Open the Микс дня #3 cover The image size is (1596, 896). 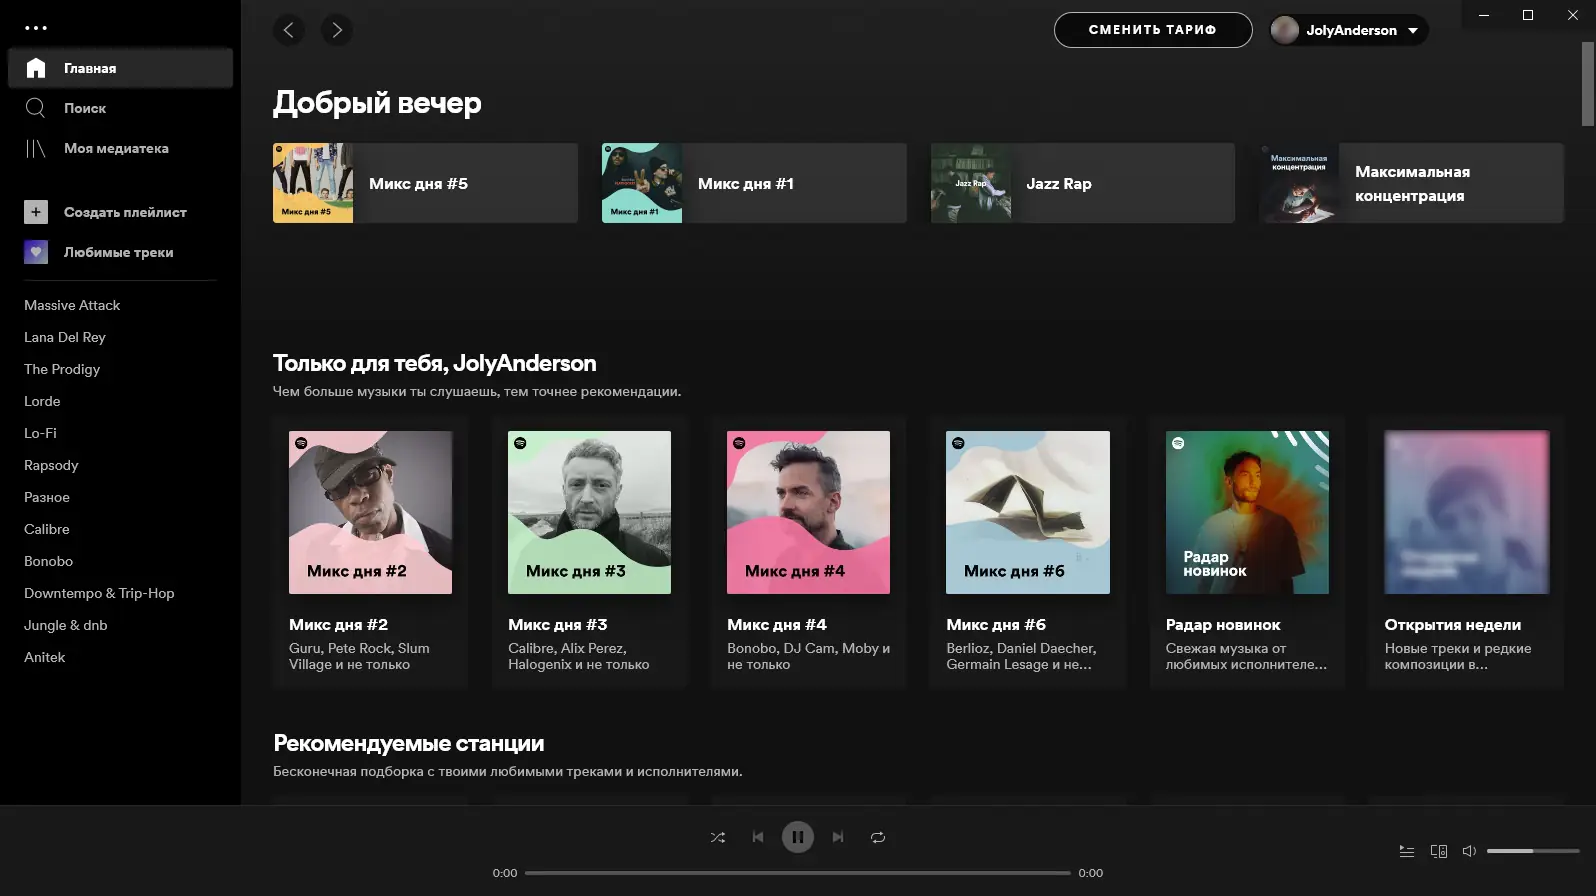point(589,512)
